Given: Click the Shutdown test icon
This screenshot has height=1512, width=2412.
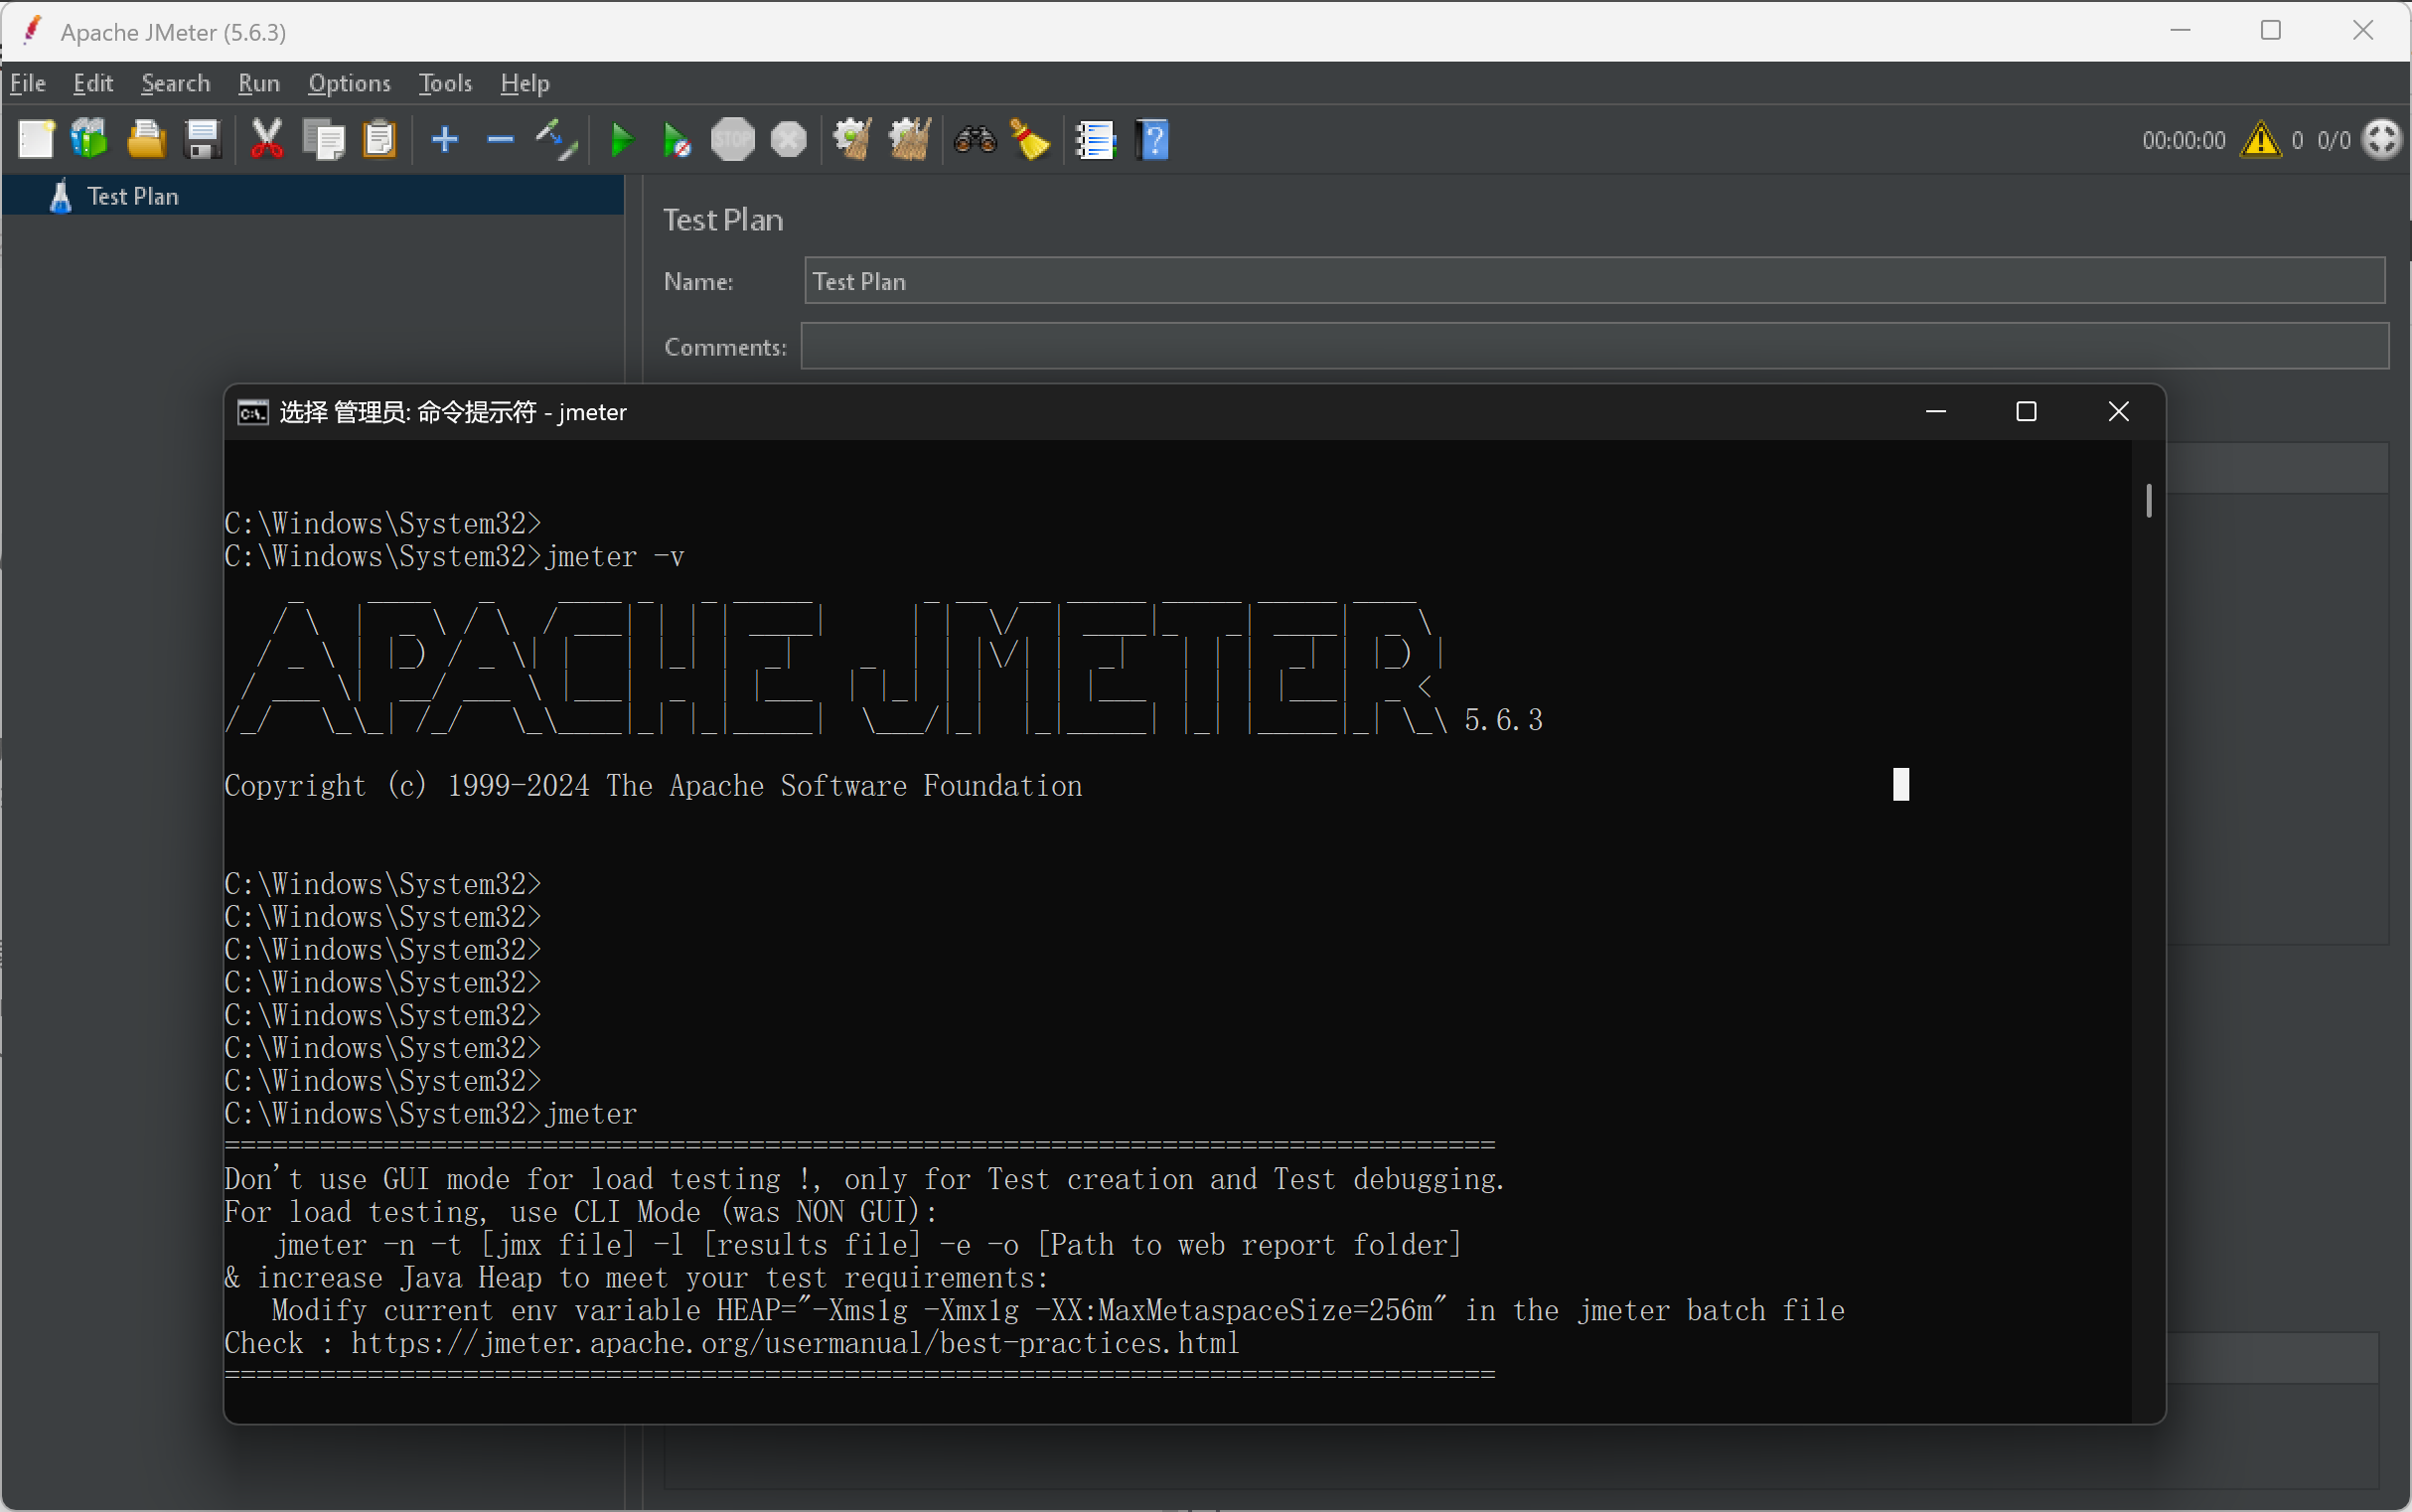Looking at the screenshot, I should coord(789,140).
